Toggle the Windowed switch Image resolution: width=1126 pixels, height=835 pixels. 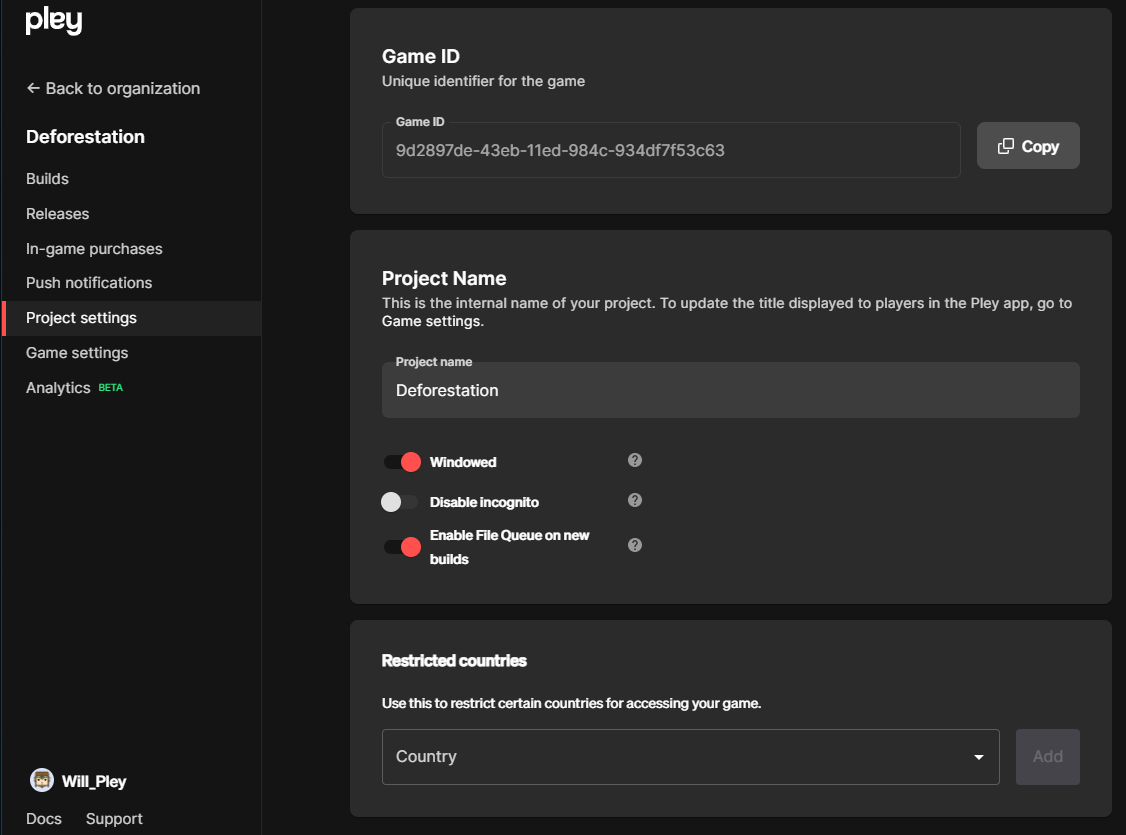(x=402, y=462)
